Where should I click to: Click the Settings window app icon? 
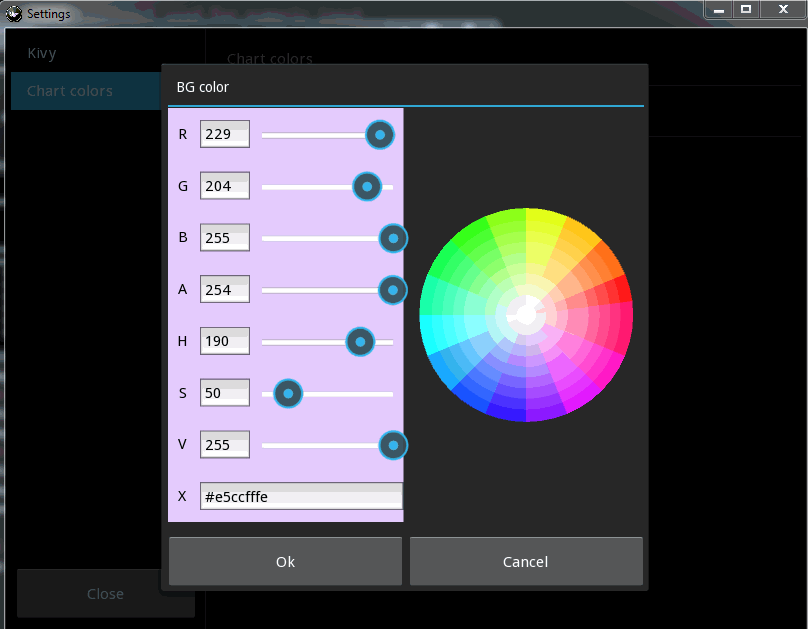(13, 13)
